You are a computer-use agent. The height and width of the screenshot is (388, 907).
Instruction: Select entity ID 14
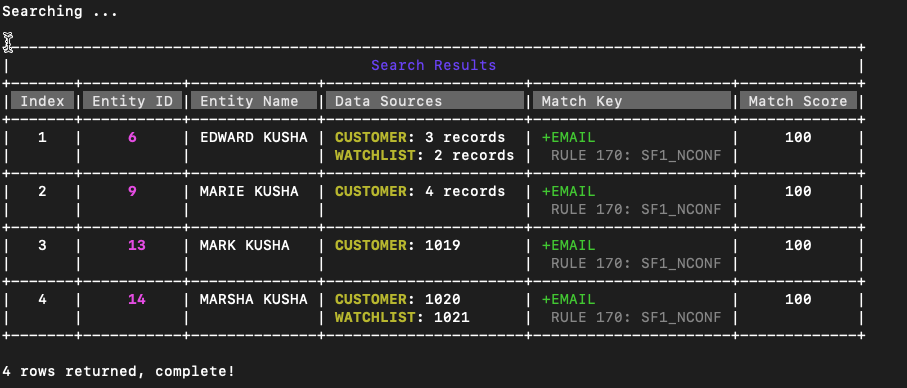click(137, 299)
